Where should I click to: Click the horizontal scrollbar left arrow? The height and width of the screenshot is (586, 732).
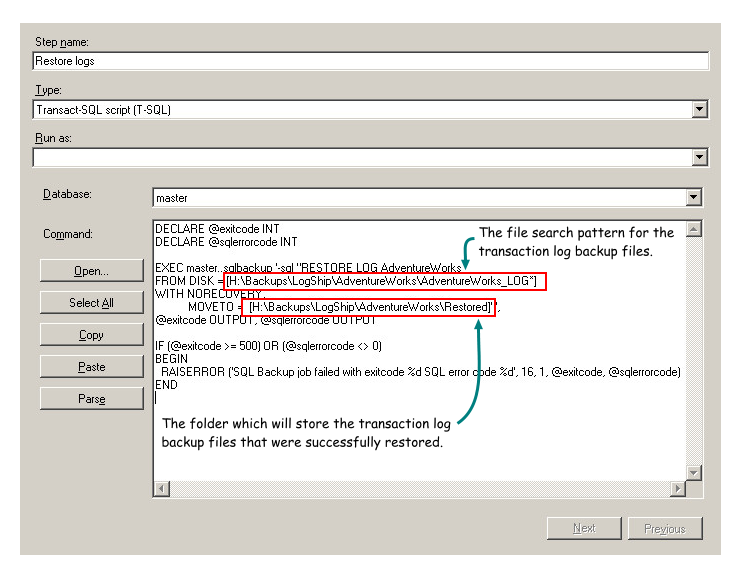pyautogui.click(x=161, y=488)
